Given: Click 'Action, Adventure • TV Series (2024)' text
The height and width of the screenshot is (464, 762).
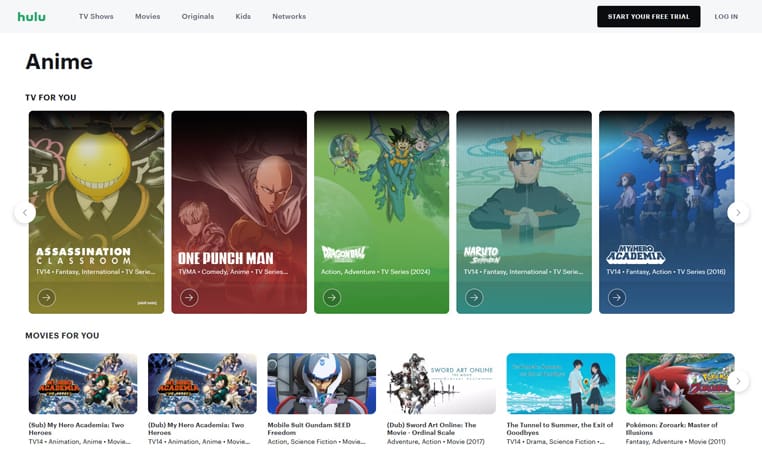Looking at the screenshot, I should pyautogui.click(x=376, y=272).
